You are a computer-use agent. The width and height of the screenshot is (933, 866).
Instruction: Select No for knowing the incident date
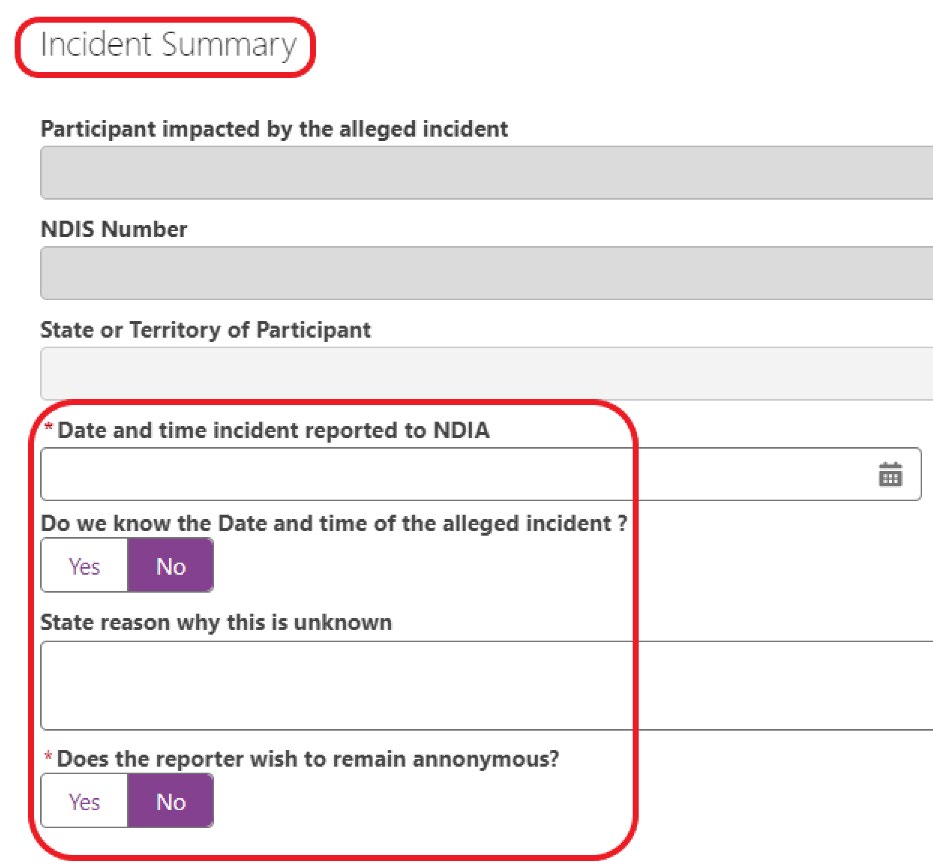coord(171,565)
